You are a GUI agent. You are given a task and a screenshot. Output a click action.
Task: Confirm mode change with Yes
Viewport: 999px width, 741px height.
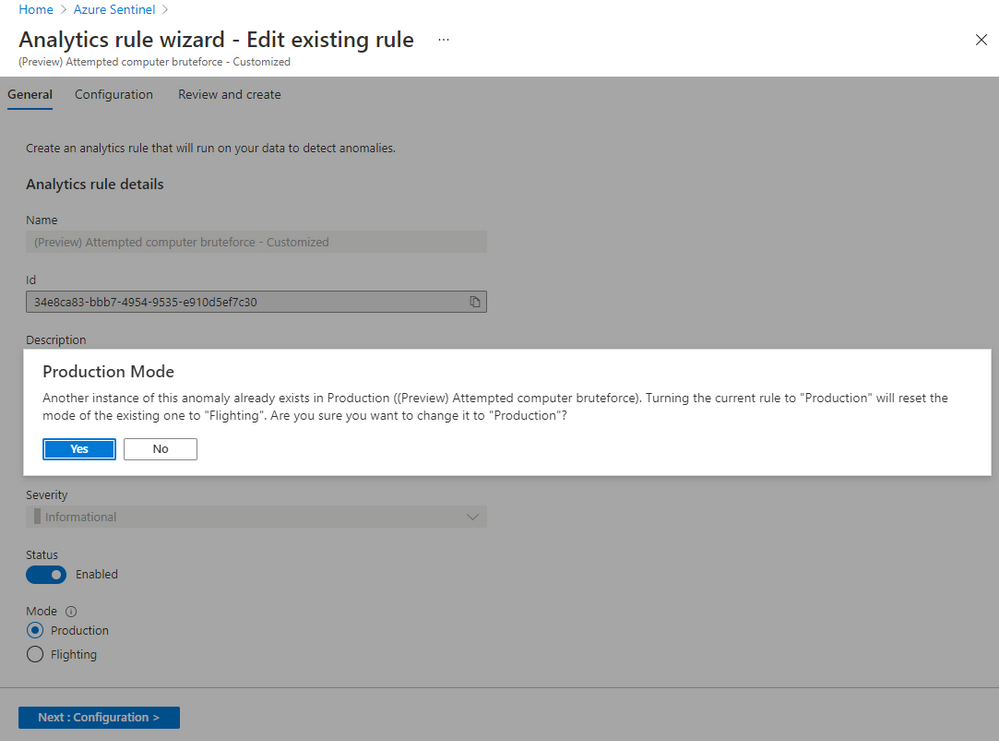coord(79,448)
